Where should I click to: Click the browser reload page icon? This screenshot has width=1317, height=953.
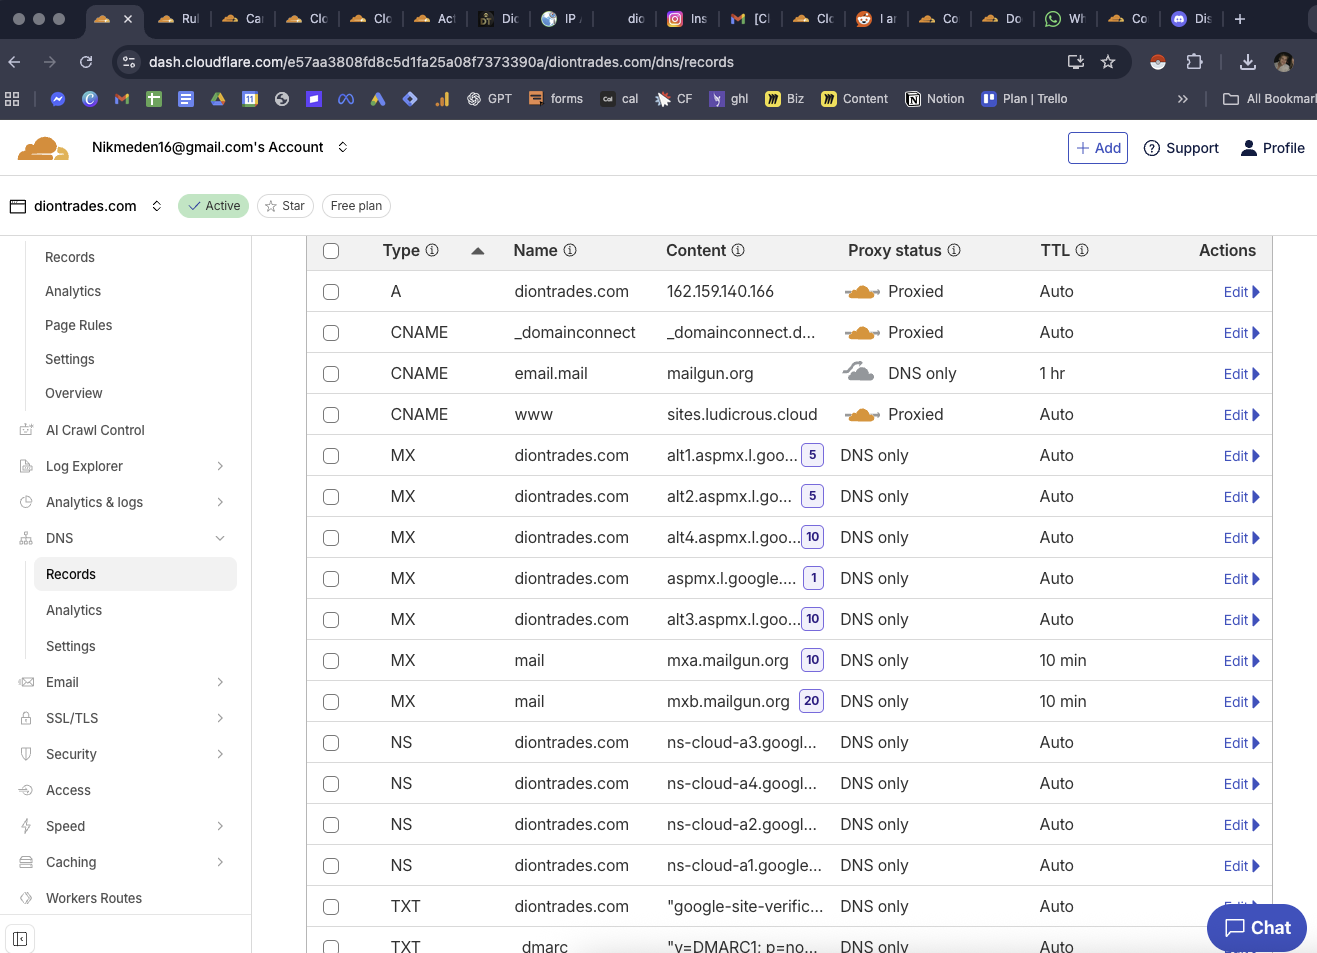tap(86, 62)
